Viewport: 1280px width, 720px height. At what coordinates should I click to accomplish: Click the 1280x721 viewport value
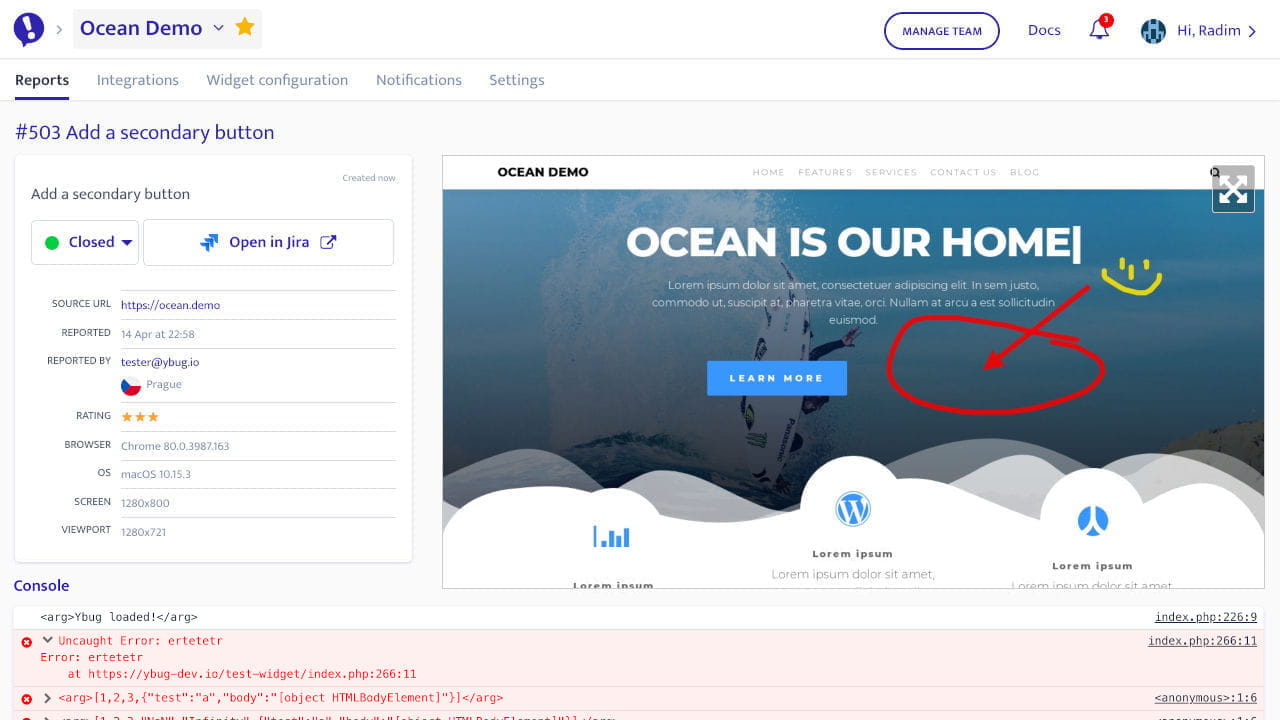click(144, 532)
